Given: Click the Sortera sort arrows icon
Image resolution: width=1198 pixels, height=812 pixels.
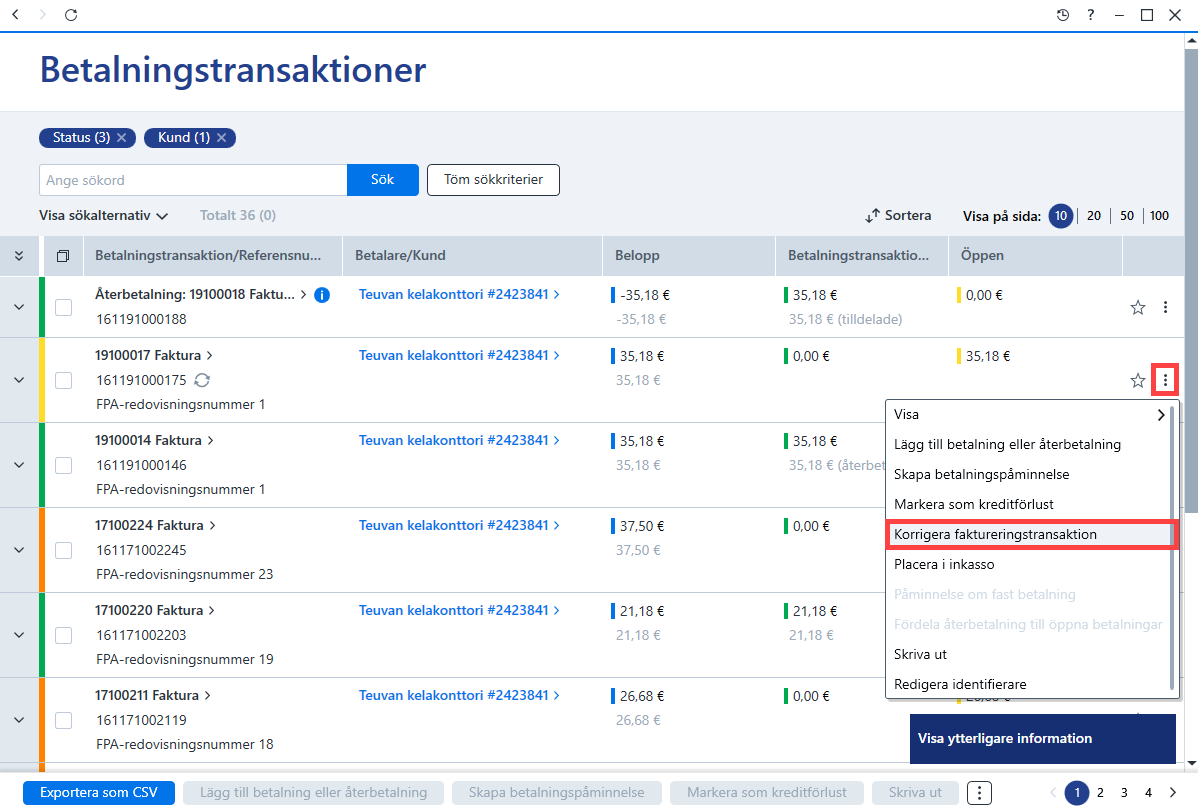Looking at the screenshot, I should (873, 216).
